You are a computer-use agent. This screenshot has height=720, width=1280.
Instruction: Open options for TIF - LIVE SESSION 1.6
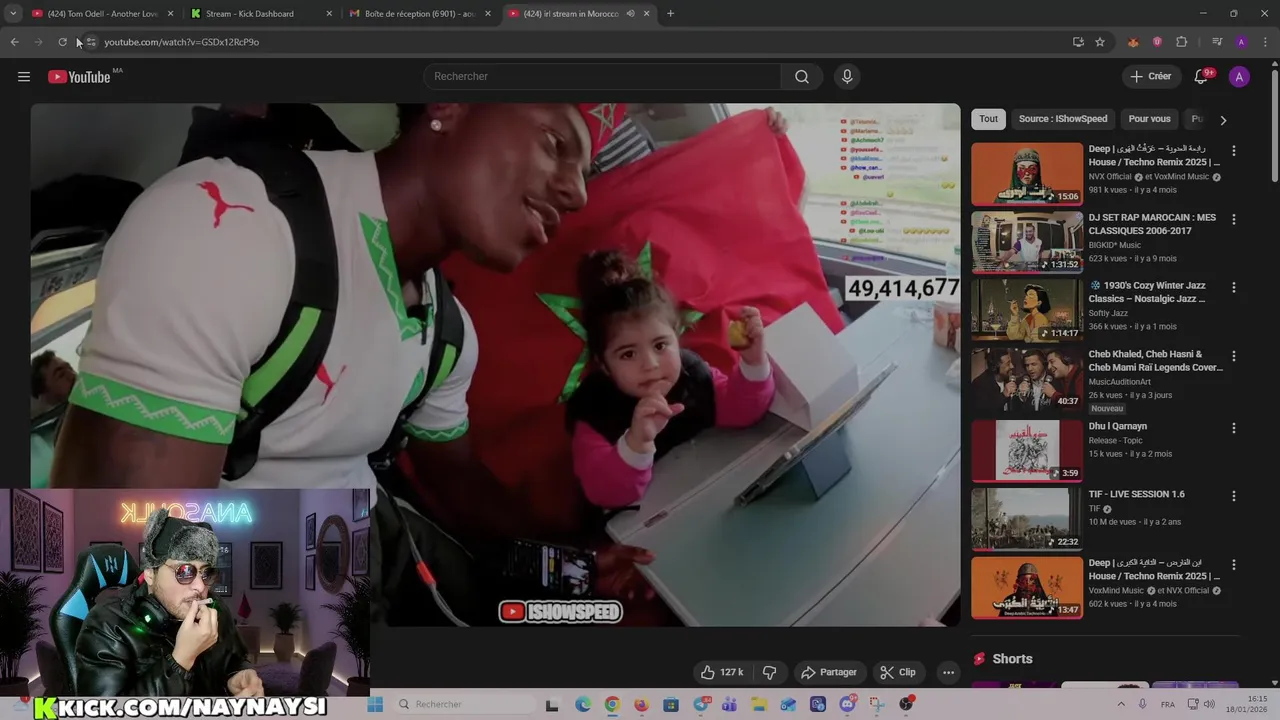point(1233,496)
